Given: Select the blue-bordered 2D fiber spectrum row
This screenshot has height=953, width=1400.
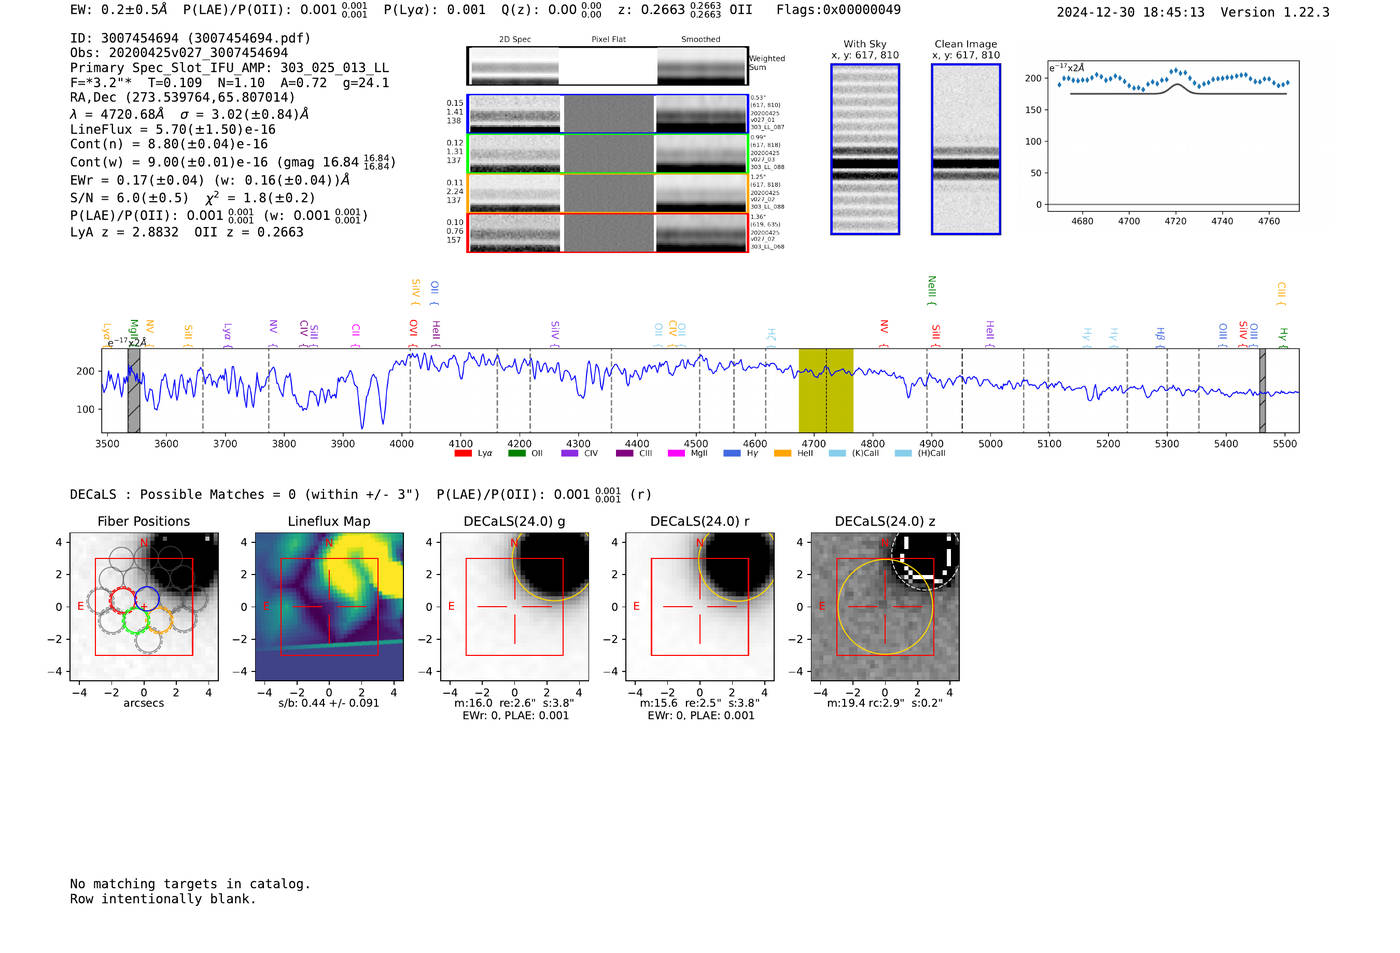Looking at the screenshot, I should coord(608,114).
